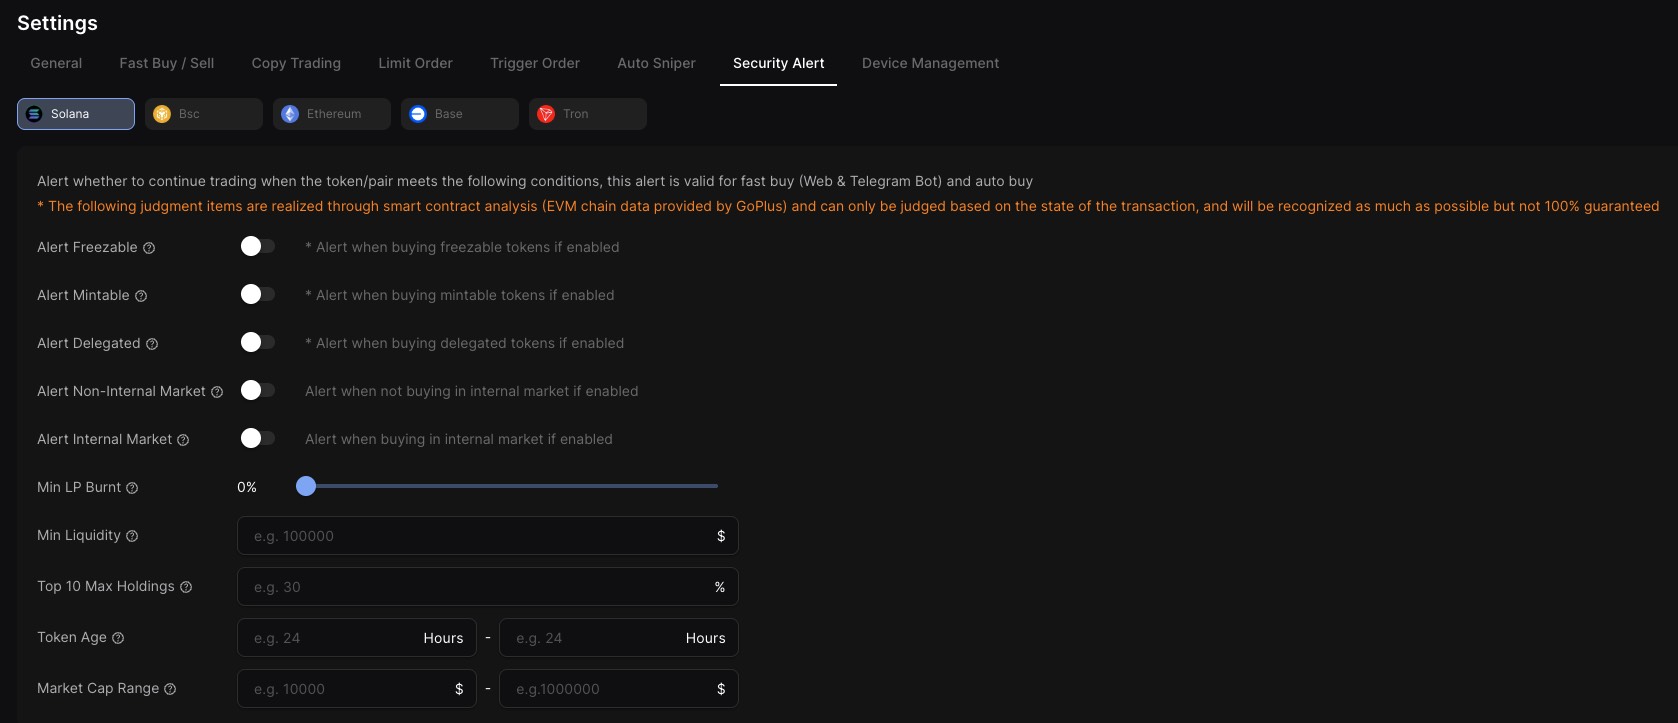Click info icon next to Min Liquidity
Screen dimensions: 1678x723
[x=132, y=536]
